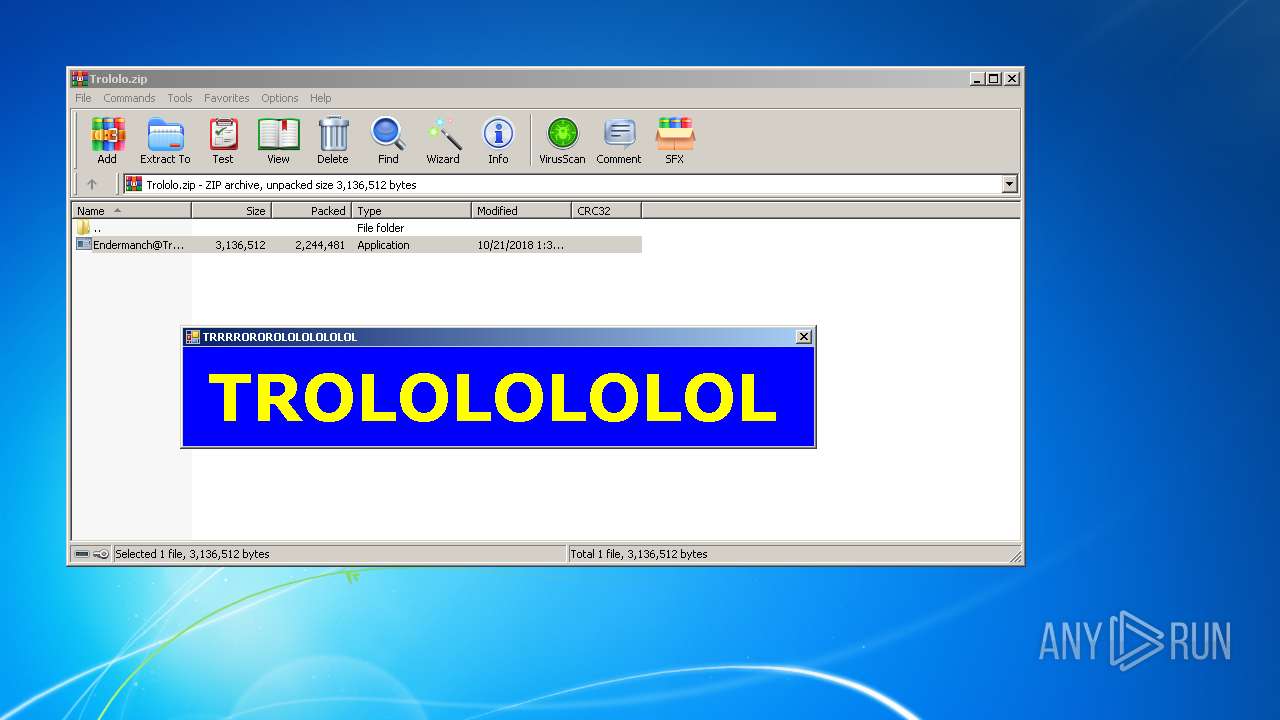
Task: Click the SFX converter icon
Action: (x=675, y=140)
